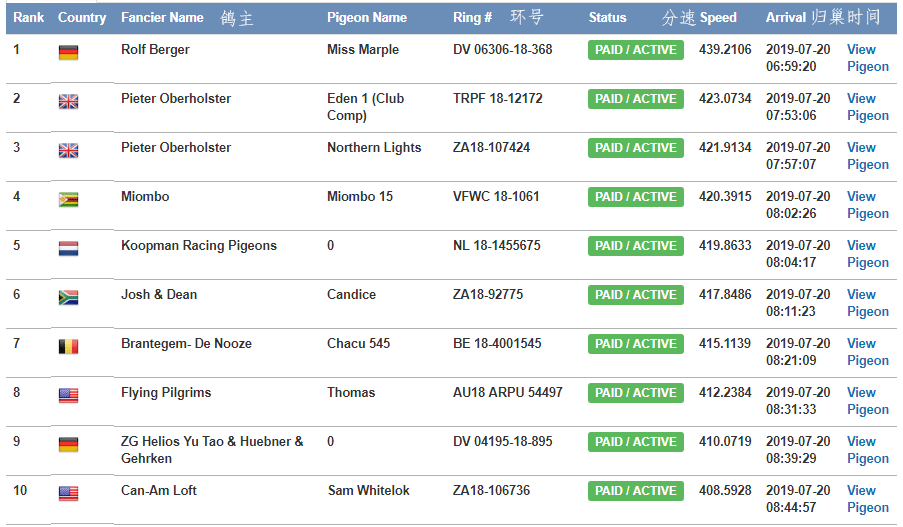
Task: Select ring number TRPF 18-12172 cell
Action: click(x=497, y=99)
